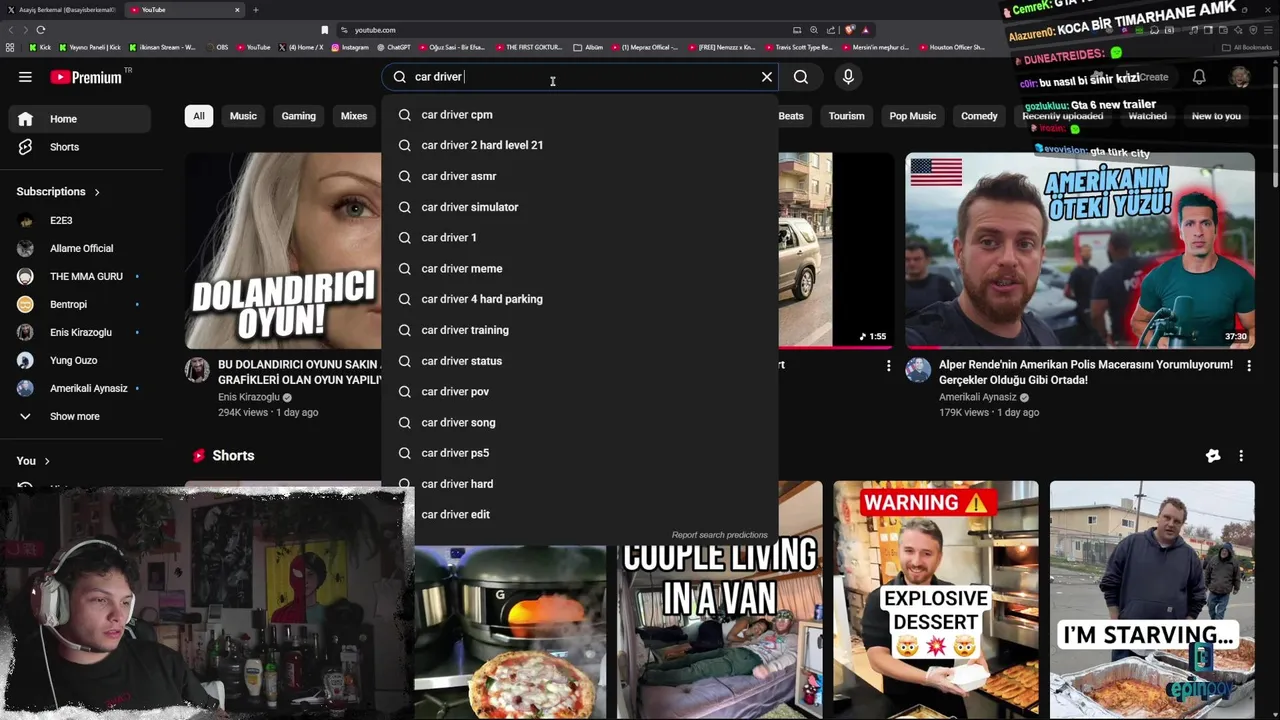Select the 'Music' filter chip
The image size is (1280, 720).
243,116
